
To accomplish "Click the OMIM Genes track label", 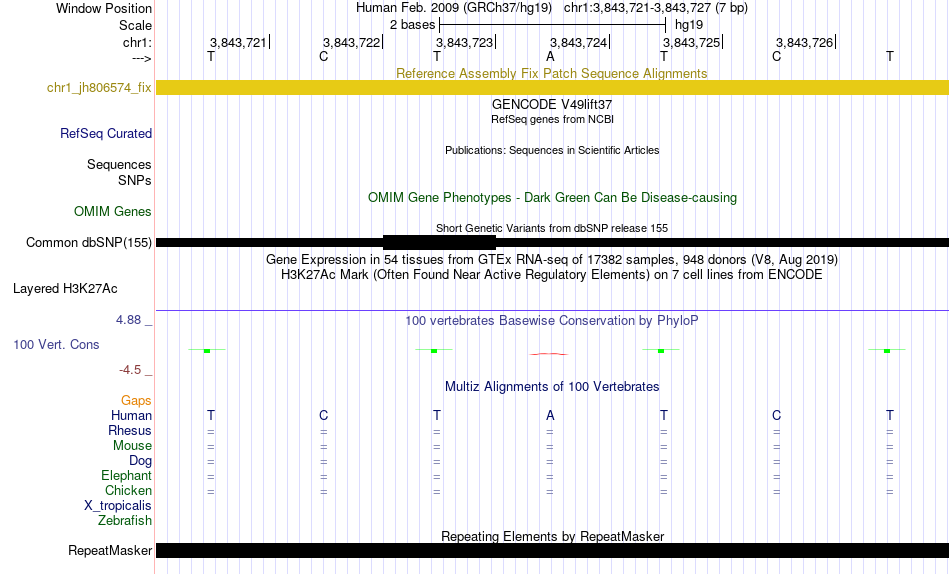I will click(x=113, y=212).
